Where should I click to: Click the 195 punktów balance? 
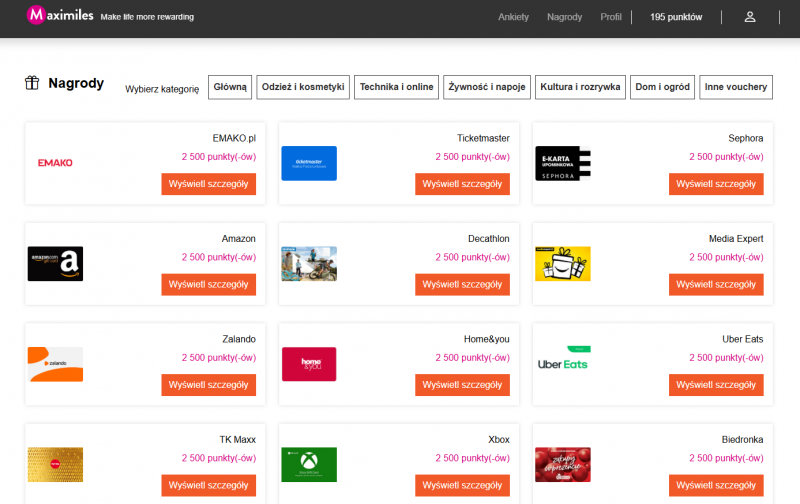pos(676,17)
